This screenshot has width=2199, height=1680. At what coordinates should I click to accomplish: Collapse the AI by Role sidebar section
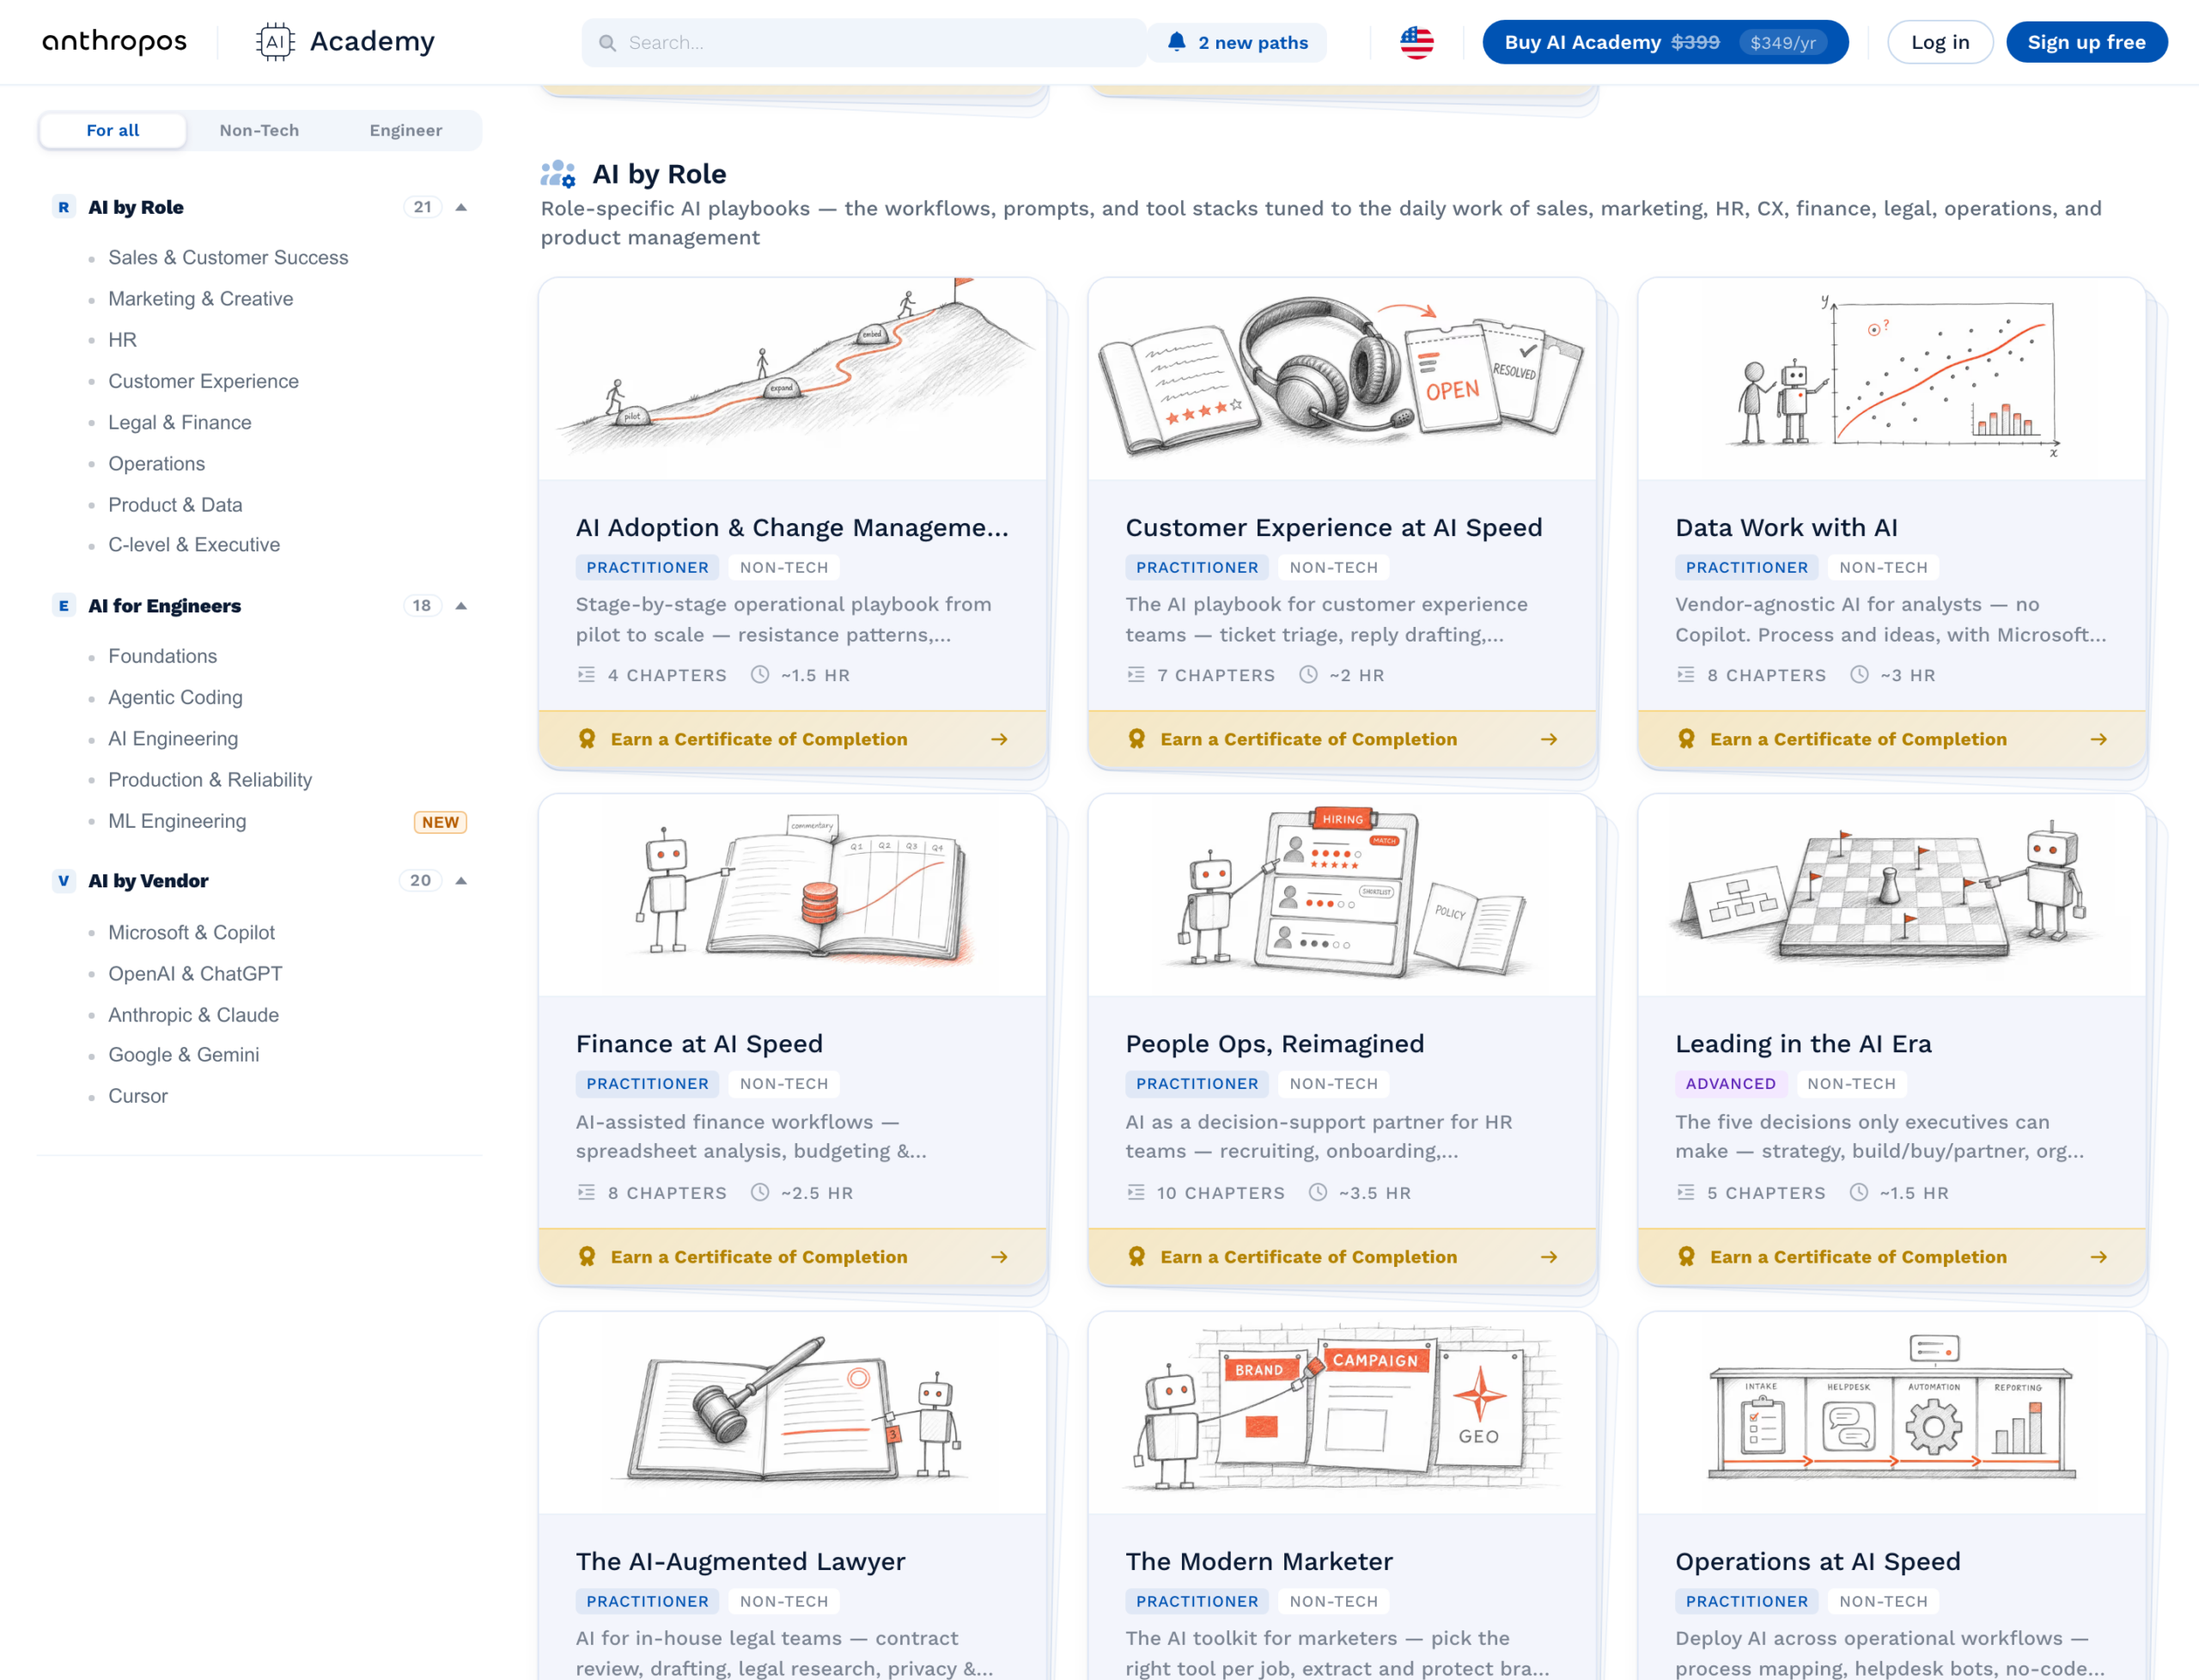tap(461, 207)
